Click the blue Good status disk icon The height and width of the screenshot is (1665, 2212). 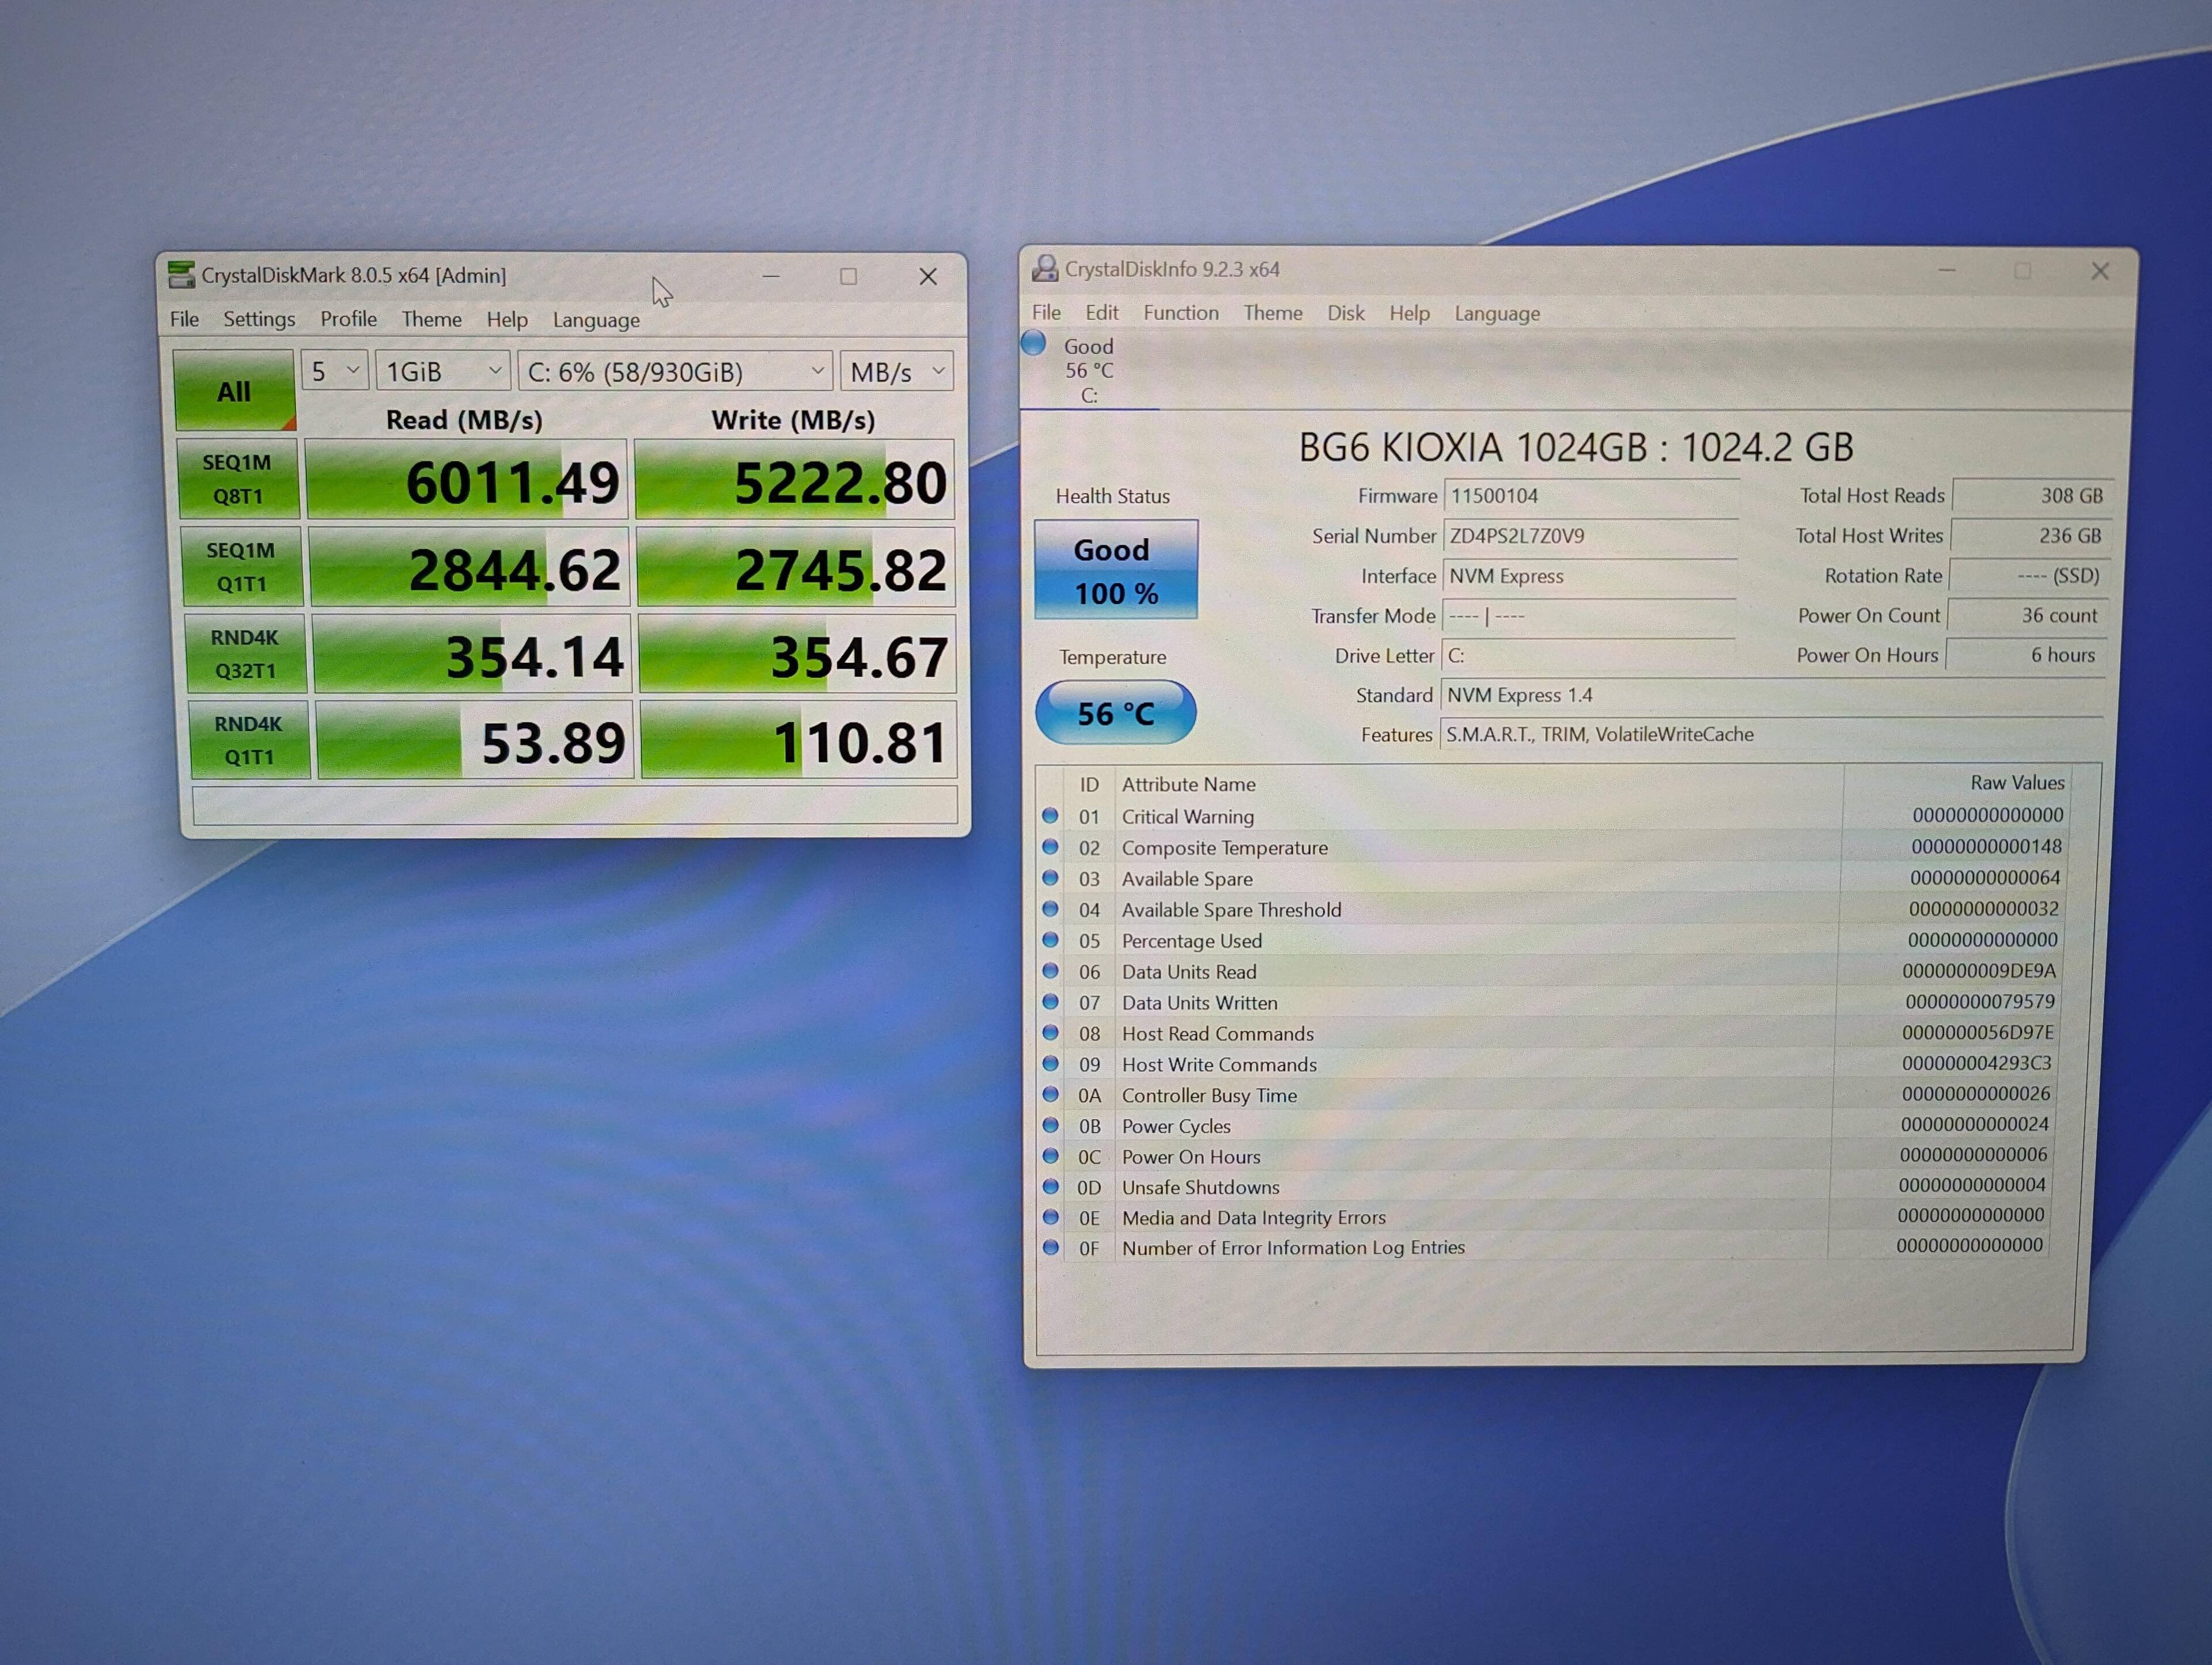click(1034, 344)
